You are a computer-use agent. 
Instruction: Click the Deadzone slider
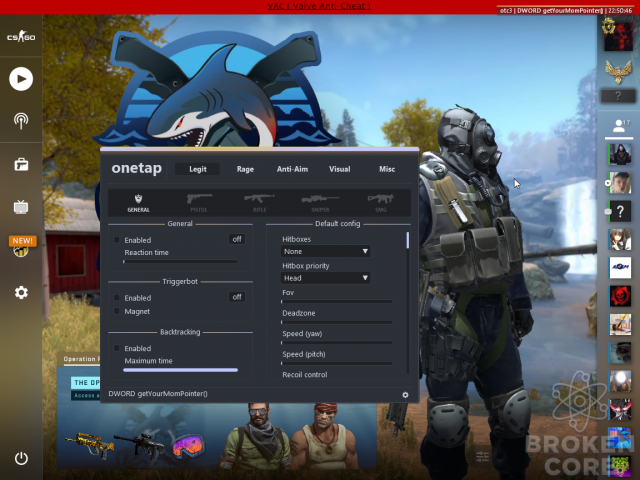pyautogui.click(x=337, y=322)
